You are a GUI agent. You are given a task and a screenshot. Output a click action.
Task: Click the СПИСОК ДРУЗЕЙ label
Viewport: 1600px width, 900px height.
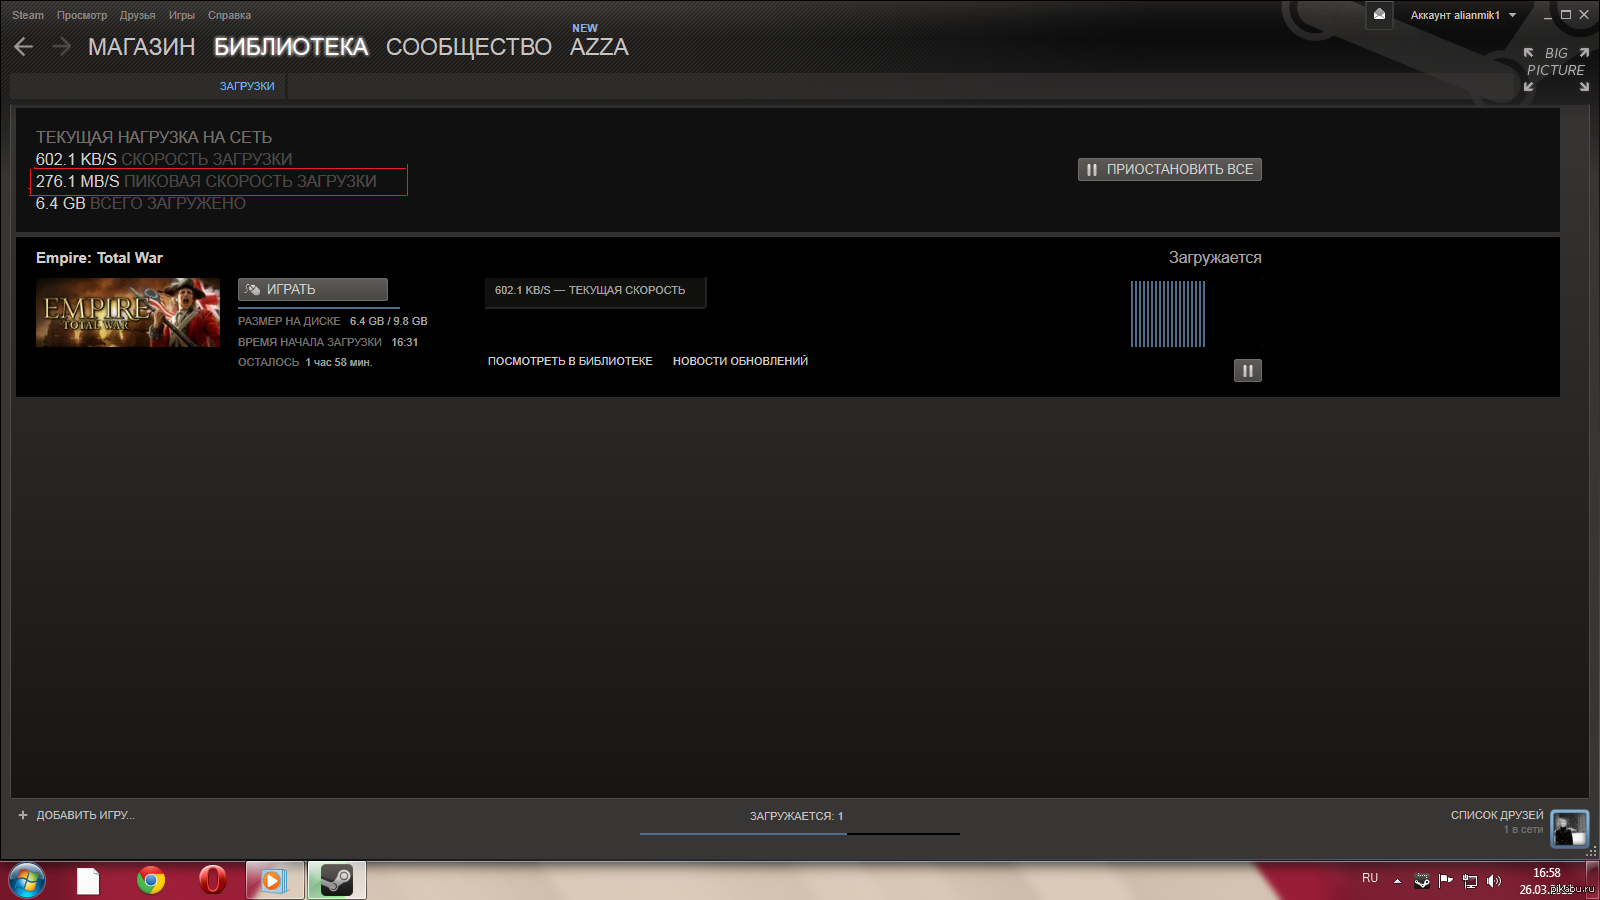tap(1497, 815)
